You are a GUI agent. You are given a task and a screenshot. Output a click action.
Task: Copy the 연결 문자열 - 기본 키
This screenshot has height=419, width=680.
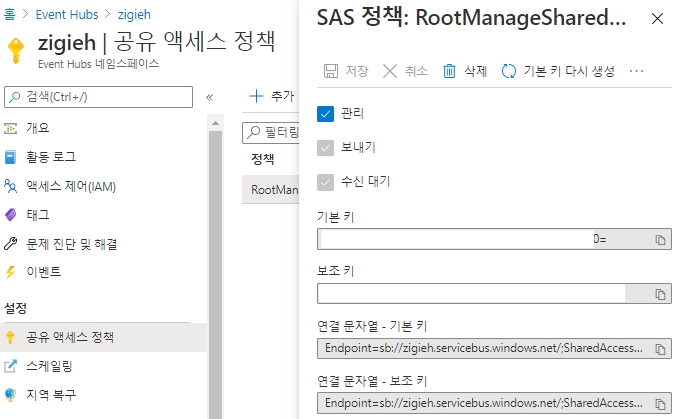[x=660, y=349]
